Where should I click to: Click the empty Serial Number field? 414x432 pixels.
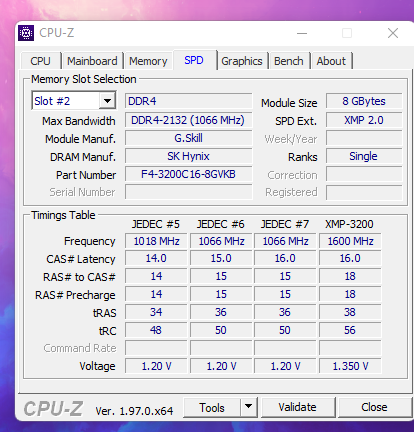tap(189, 192)
